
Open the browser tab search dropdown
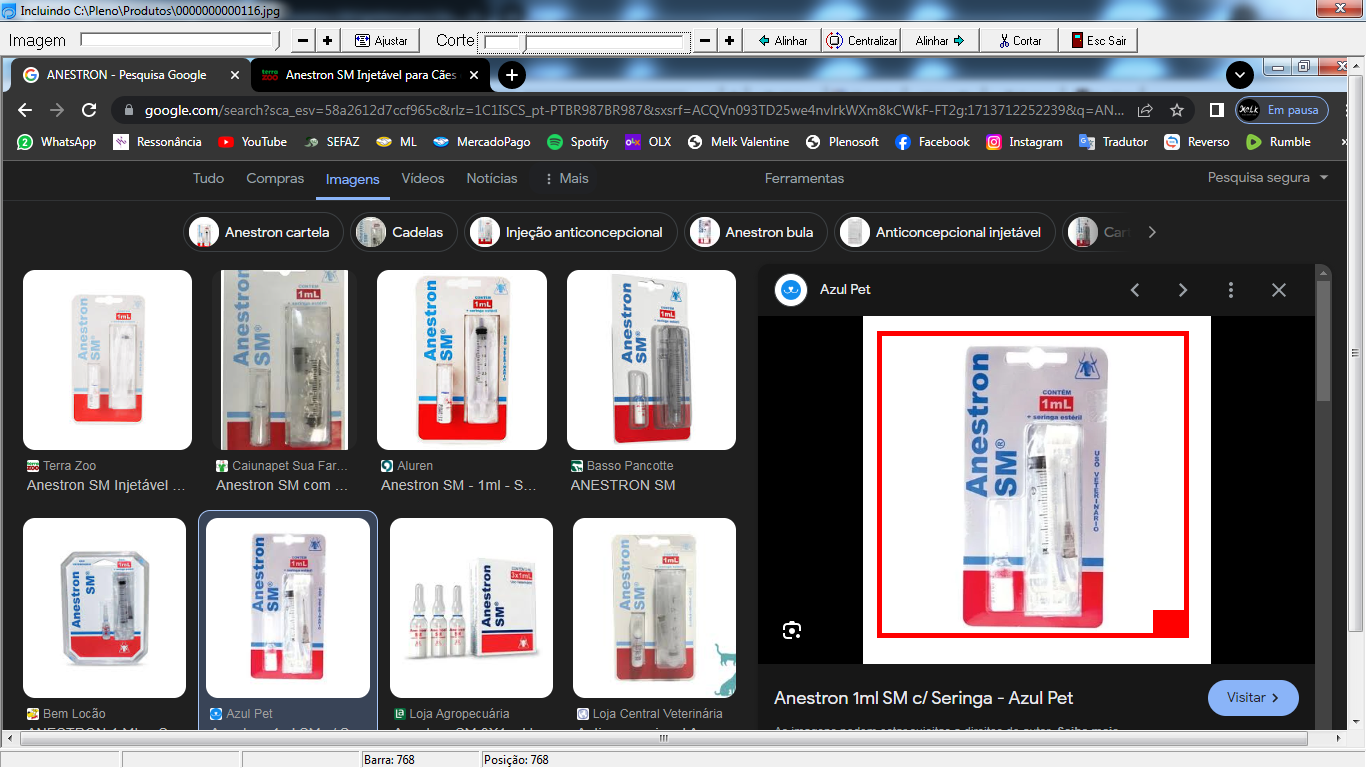pos(1240,75)
